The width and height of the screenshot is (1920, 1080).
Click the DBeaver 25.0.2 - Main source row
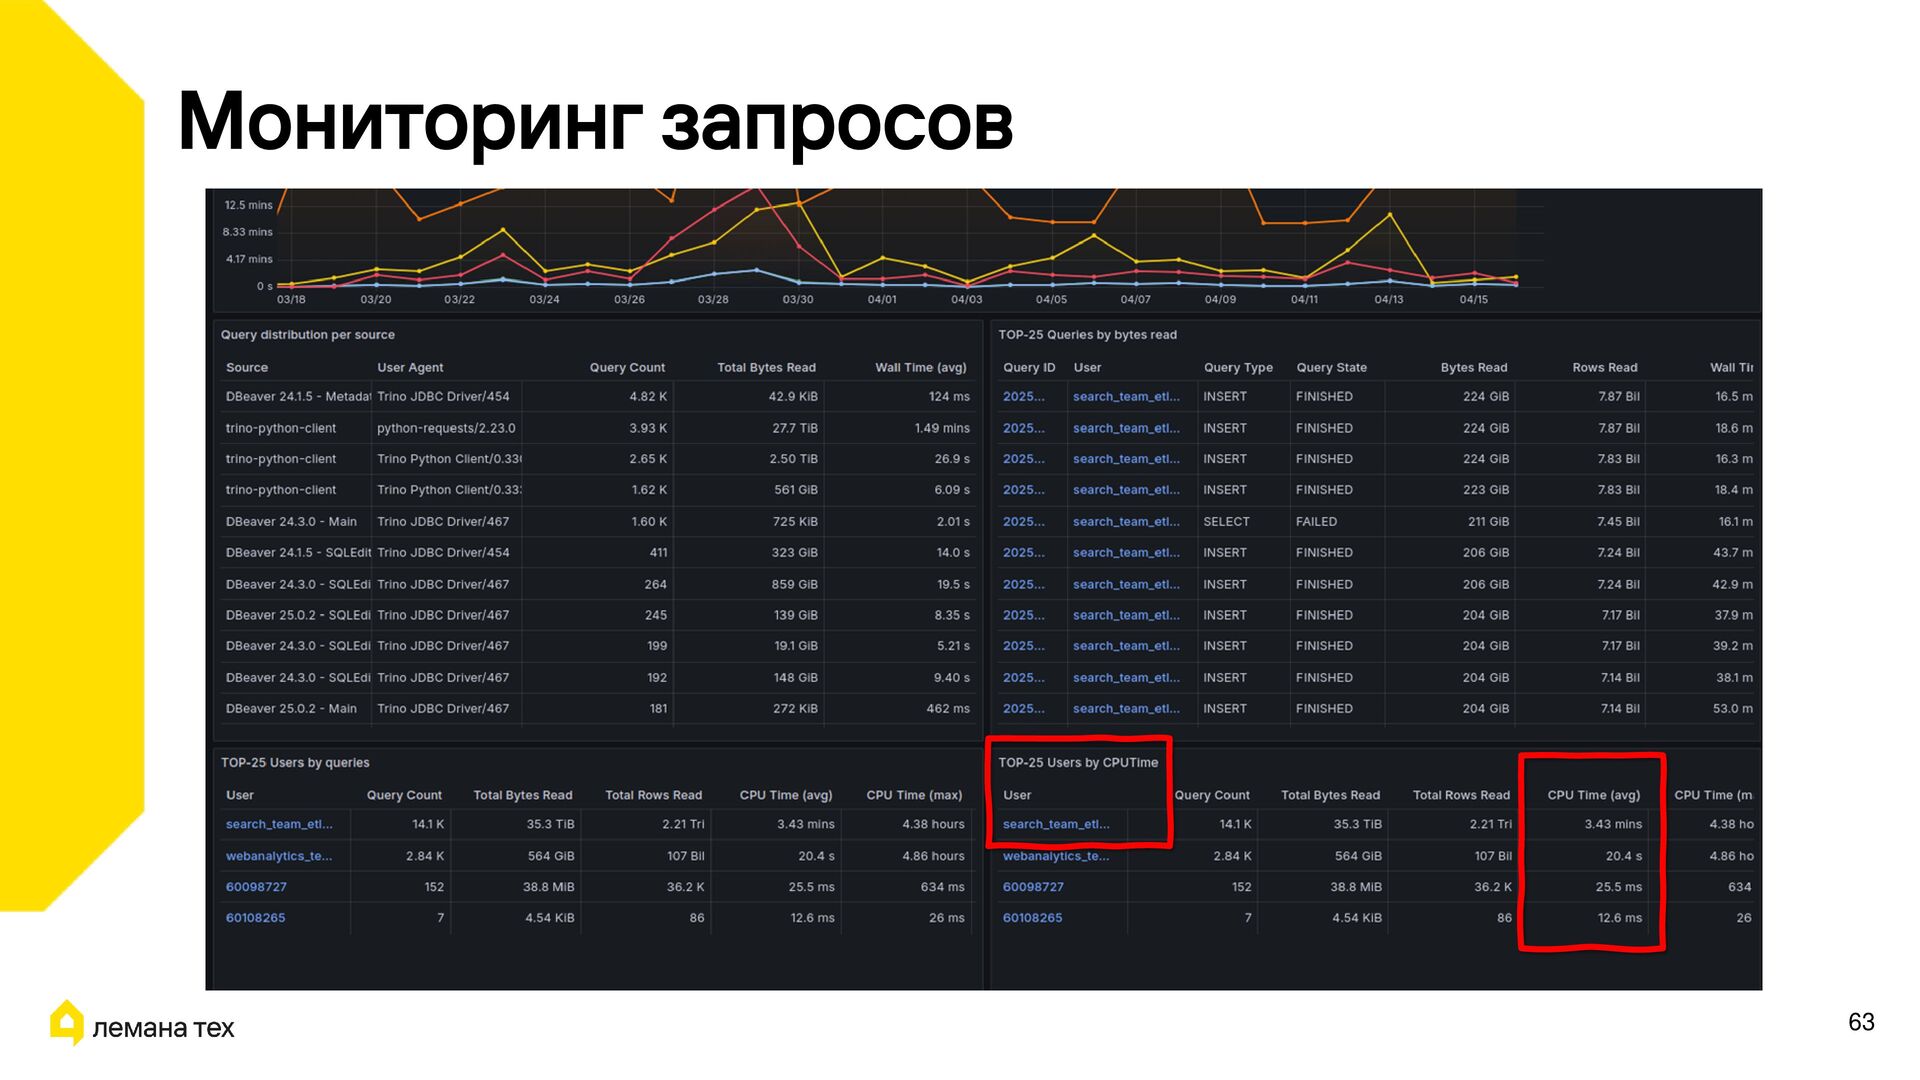(x=291, y=709)
